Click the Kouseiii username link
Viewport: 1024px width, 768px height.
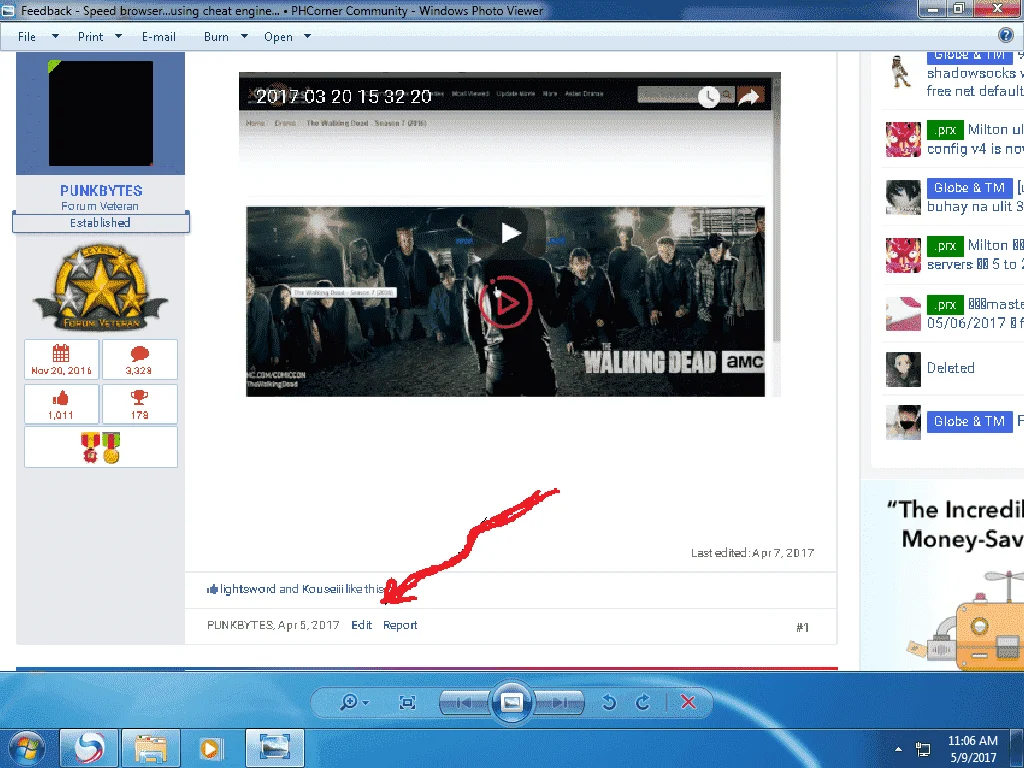323,589
